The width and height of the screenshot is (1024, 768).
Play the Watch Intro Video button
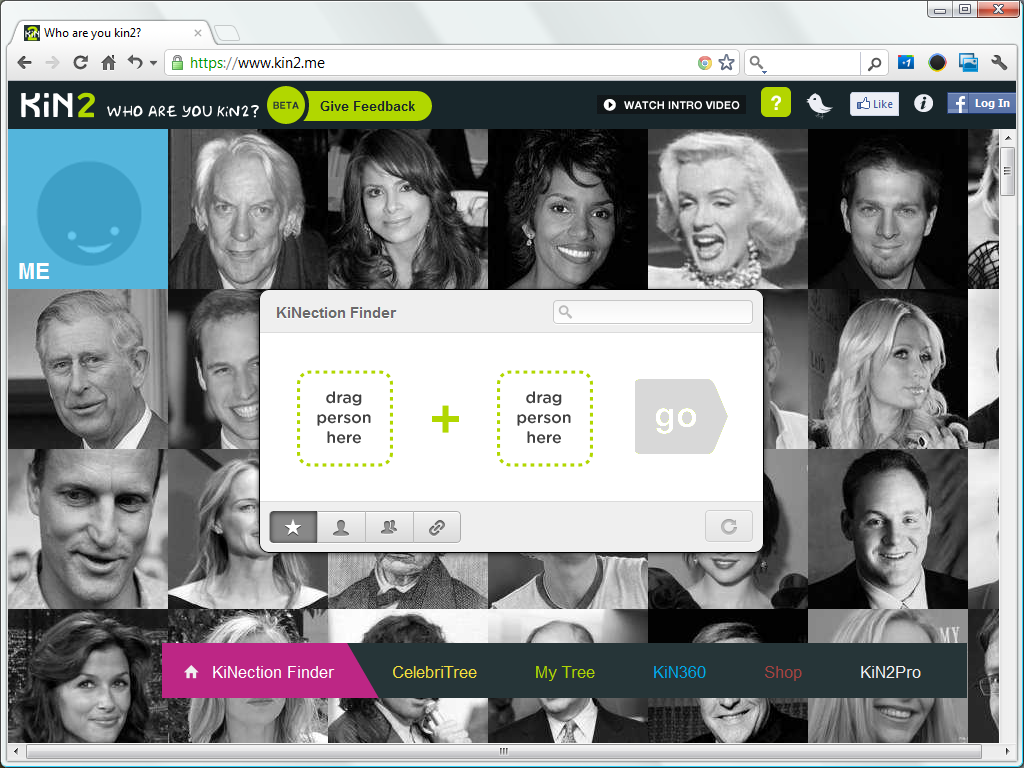click(671, 105)
